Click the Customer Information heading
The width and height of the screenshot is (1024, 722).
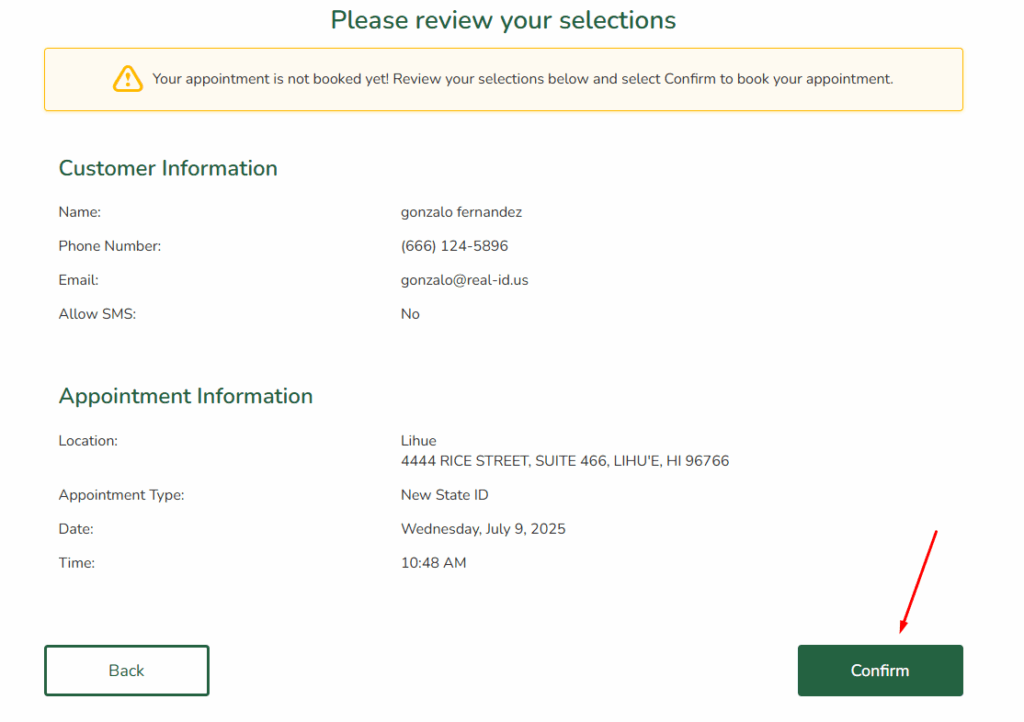pos(168,168)
